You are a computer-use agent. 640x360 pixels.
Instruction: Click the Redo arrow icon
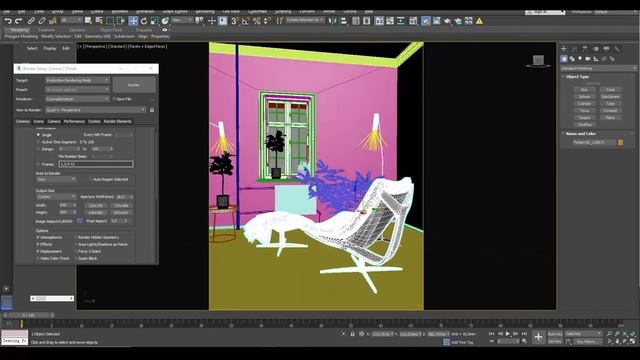[x=18, y=21]
